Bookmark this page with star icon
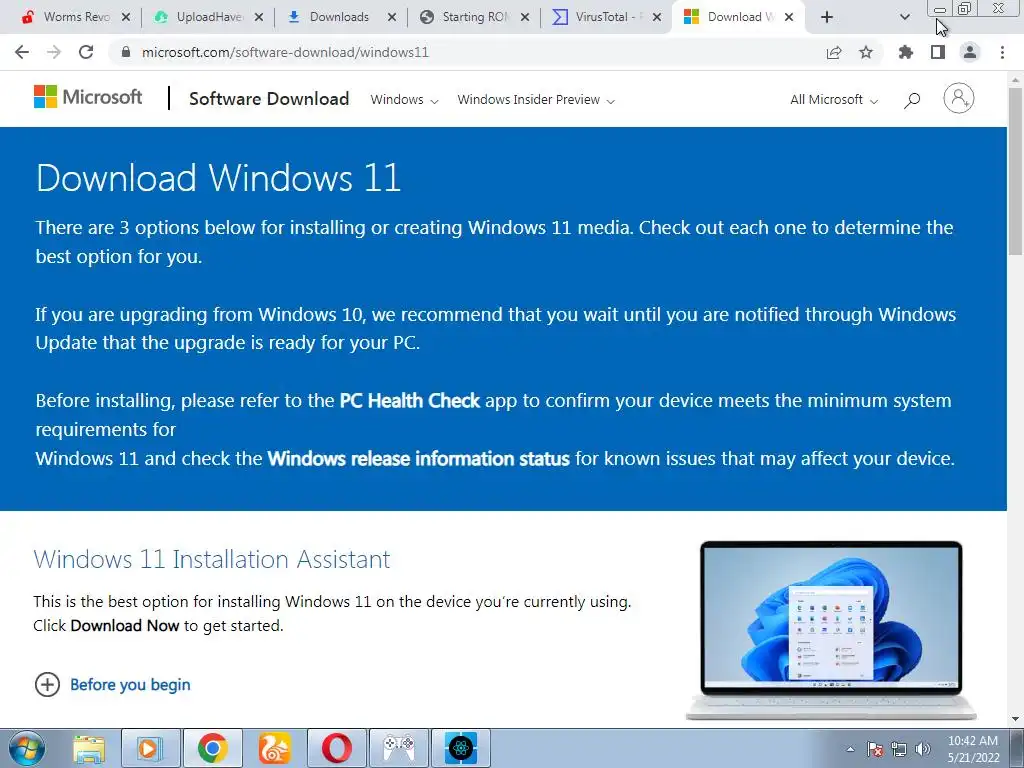The image size is (1024, 768). (x=866, y=52)
